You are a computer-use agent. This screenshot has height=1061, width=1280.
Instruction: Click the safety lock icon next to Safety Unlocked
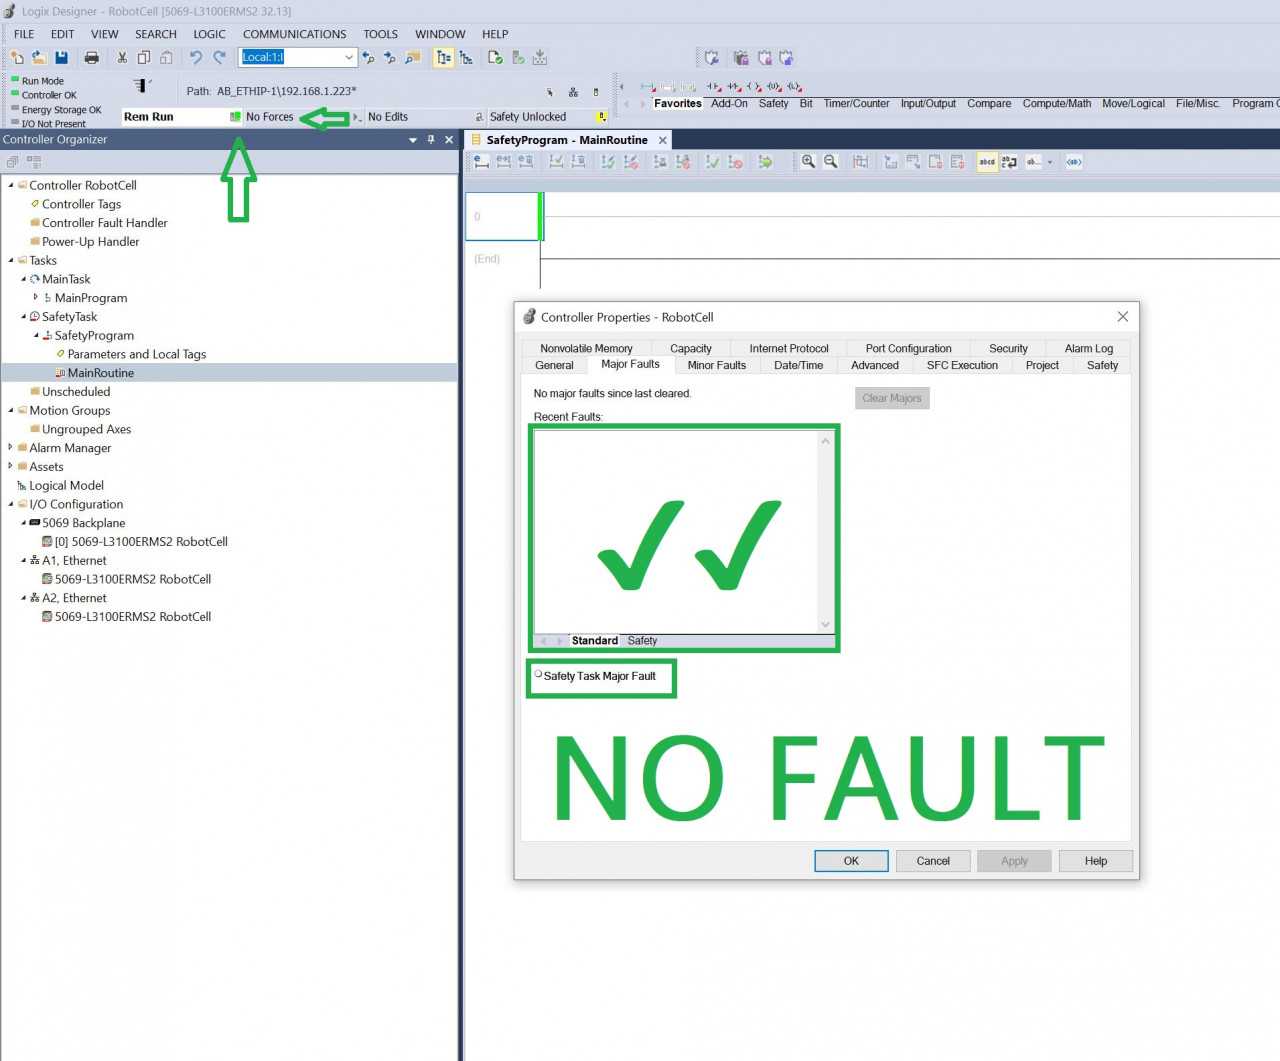pyautogui.click(x=601, y=117)
